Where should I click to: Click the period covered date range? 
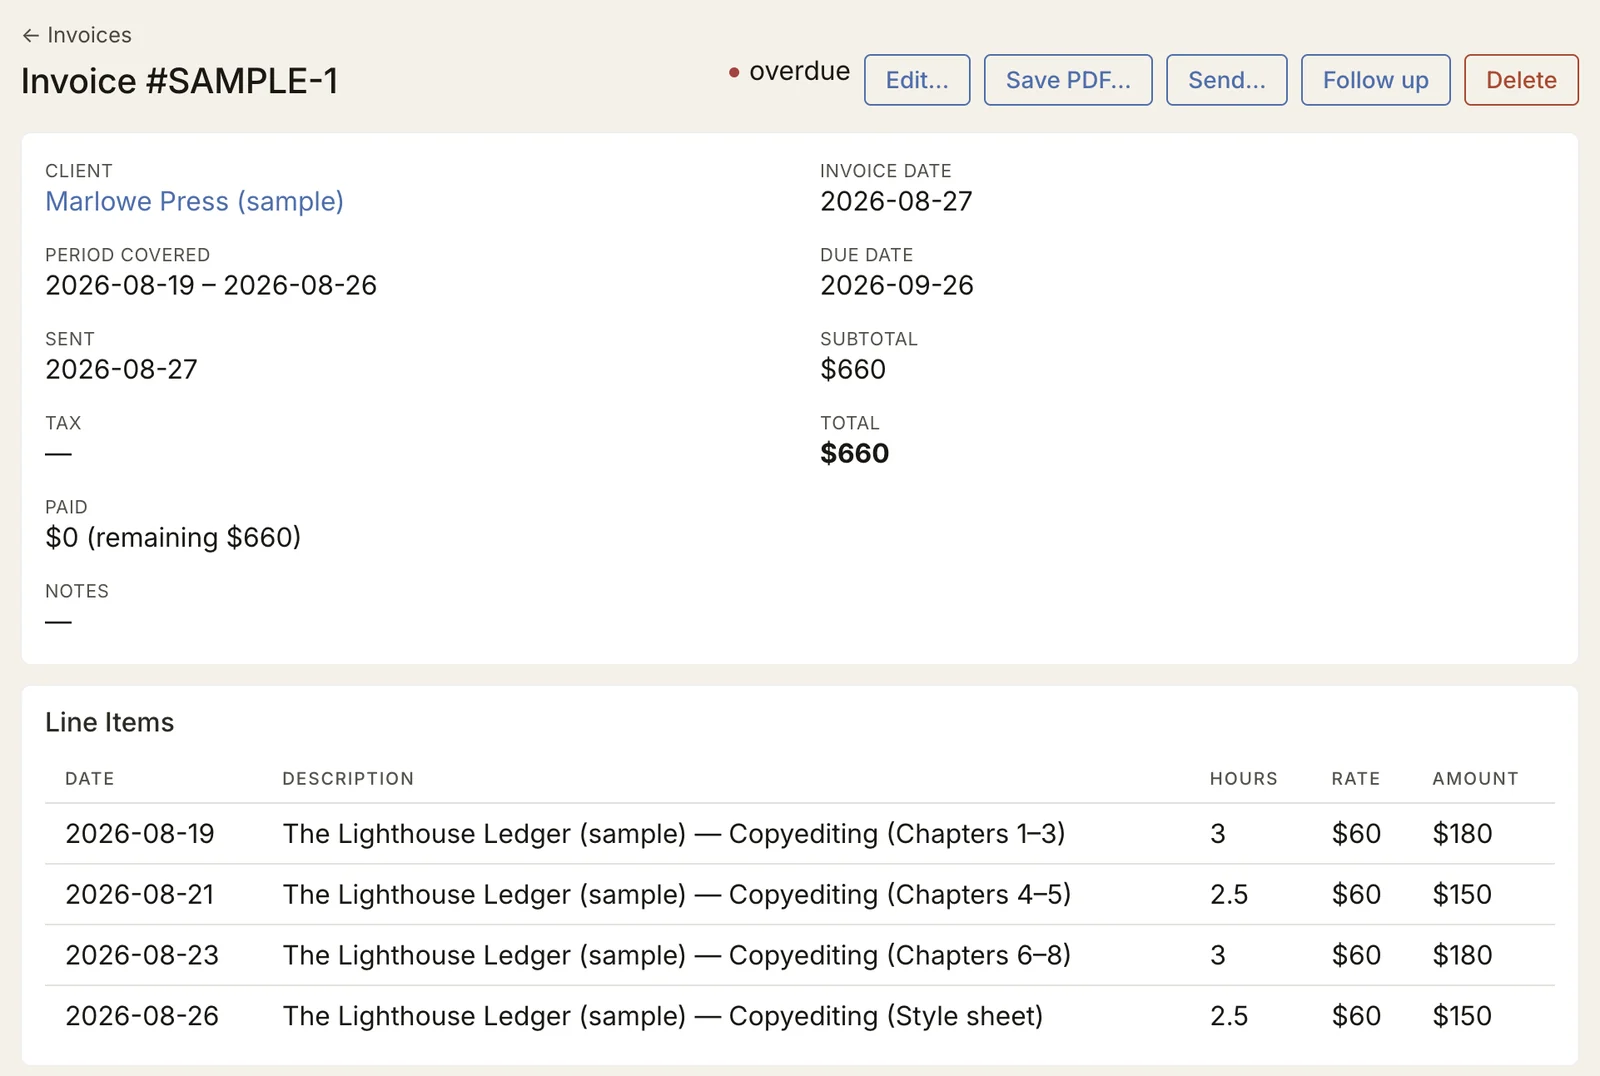pyautogui.click(x=211, y=285)
